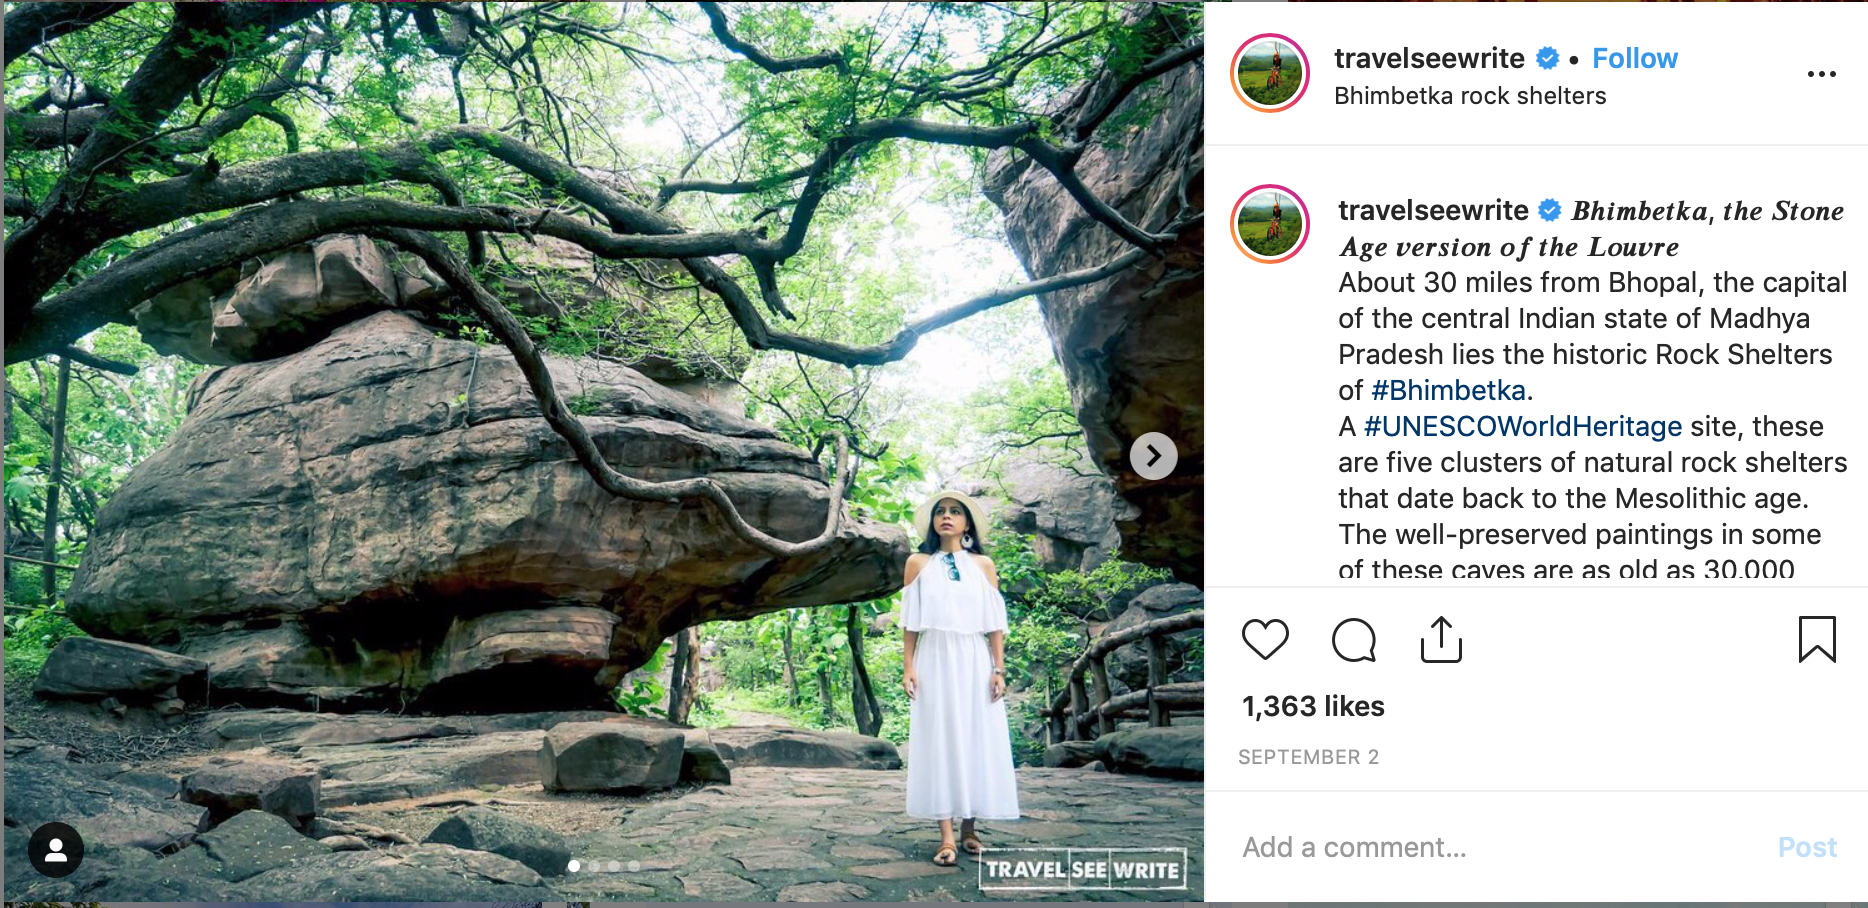Click the verified badge in the post header

(1547, 59)
